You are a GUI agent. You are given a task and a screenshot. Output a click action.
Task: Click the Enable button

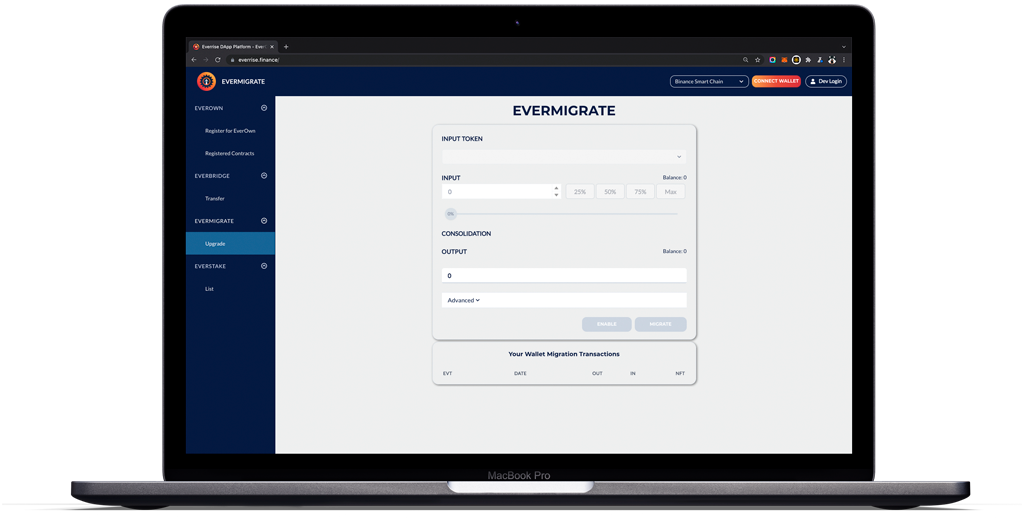coord(607,324)
